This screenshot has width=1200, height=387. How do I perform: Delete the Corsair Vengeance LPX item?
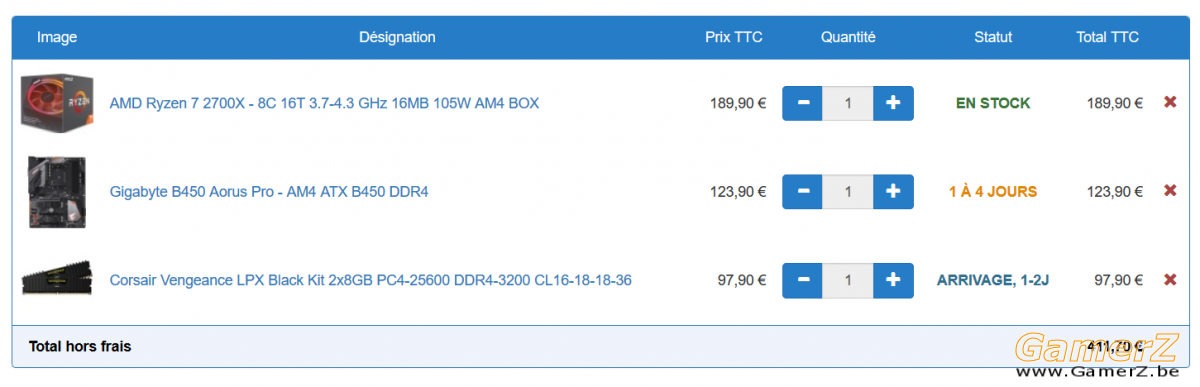coord(1170,280)
